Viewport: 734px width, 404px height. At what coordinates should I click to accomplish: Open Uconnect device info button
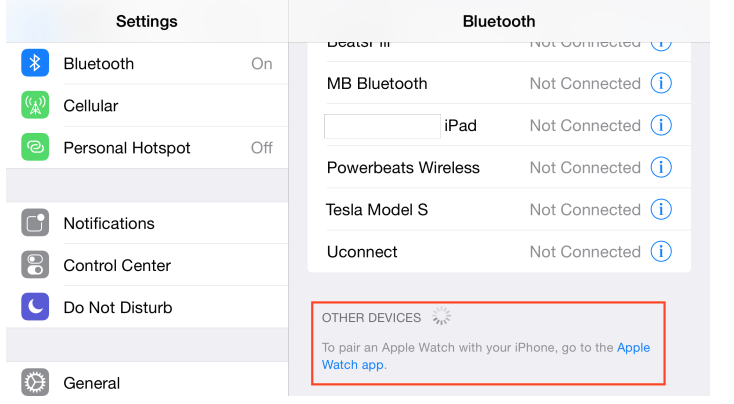[x=661, y=252]
